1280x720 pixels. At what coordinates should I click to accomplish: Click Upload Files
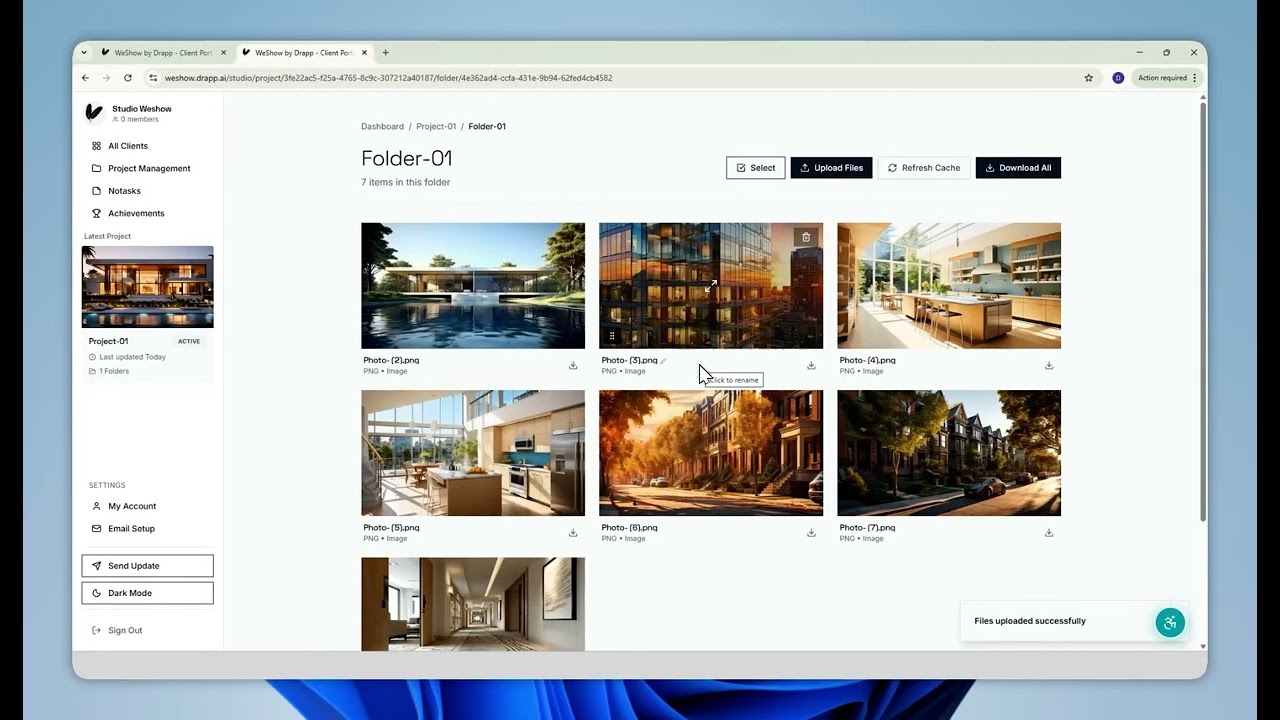point(831,168)
